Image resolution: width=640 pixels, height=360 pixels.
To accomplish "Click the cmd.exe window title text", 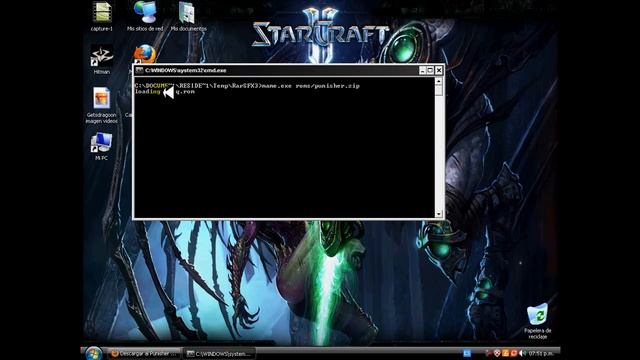I will click(186, 70).
